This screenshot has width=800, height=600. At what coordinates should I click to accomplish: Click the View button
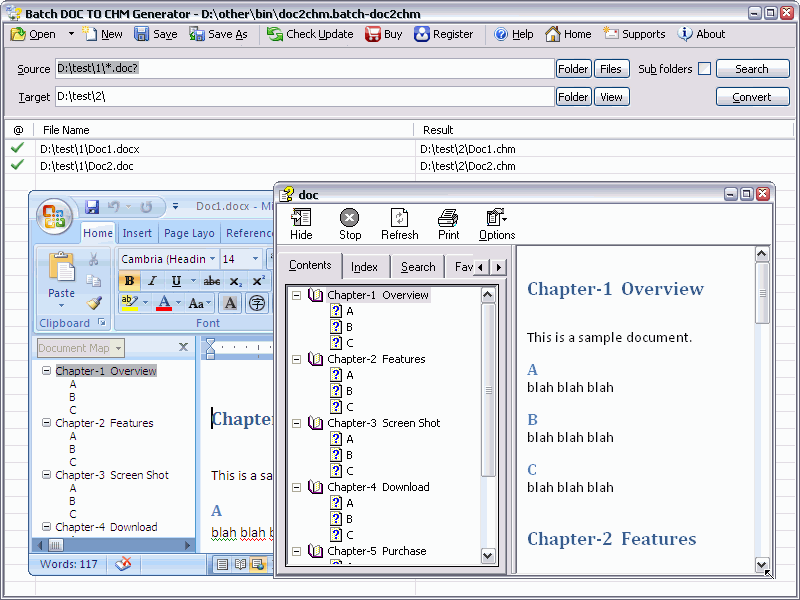click(611, 97)
